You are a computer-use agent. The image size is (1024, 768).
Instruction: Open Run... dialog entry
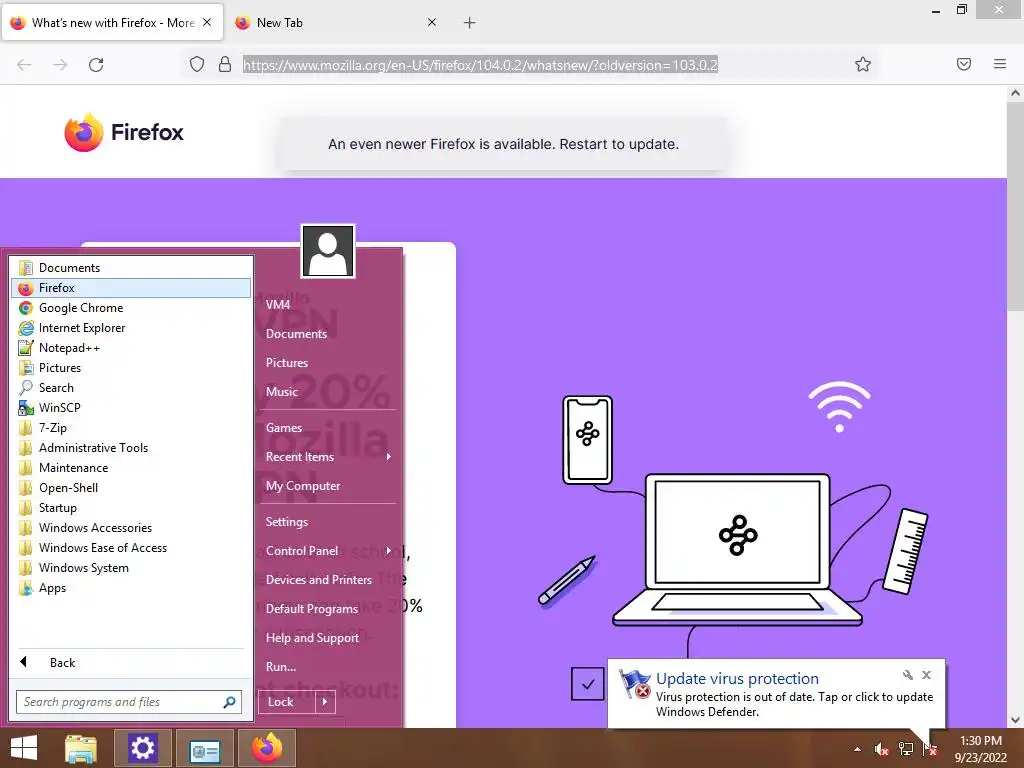[328, 667]
